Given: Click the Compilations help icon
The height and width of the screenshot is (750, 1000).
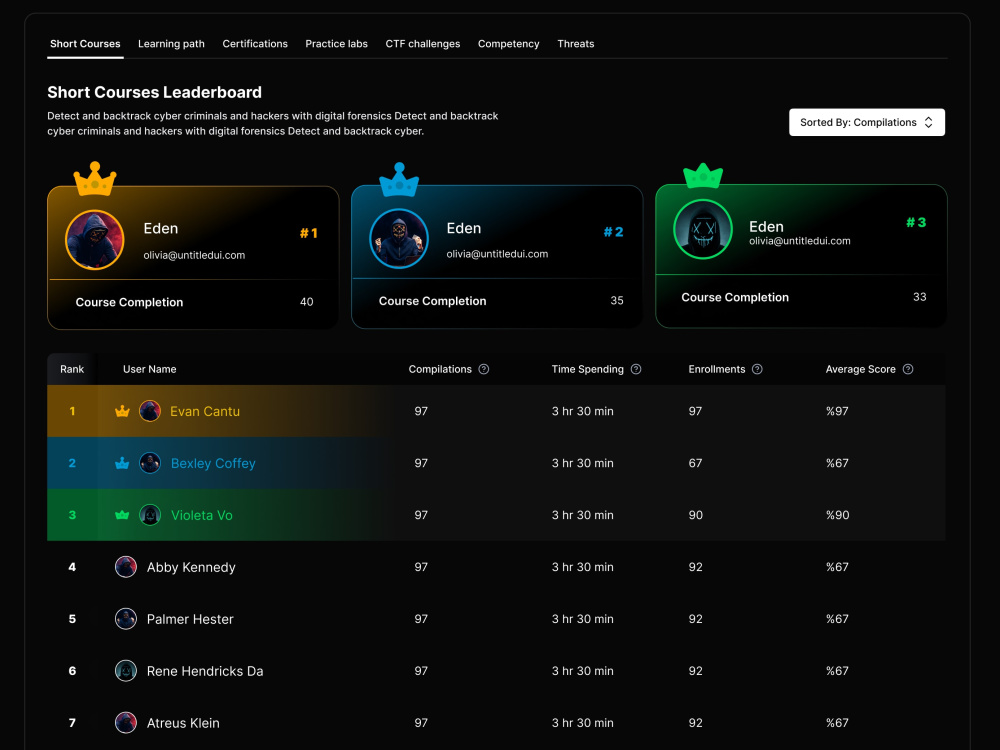Looking at the screenshot, I should 483,369.
